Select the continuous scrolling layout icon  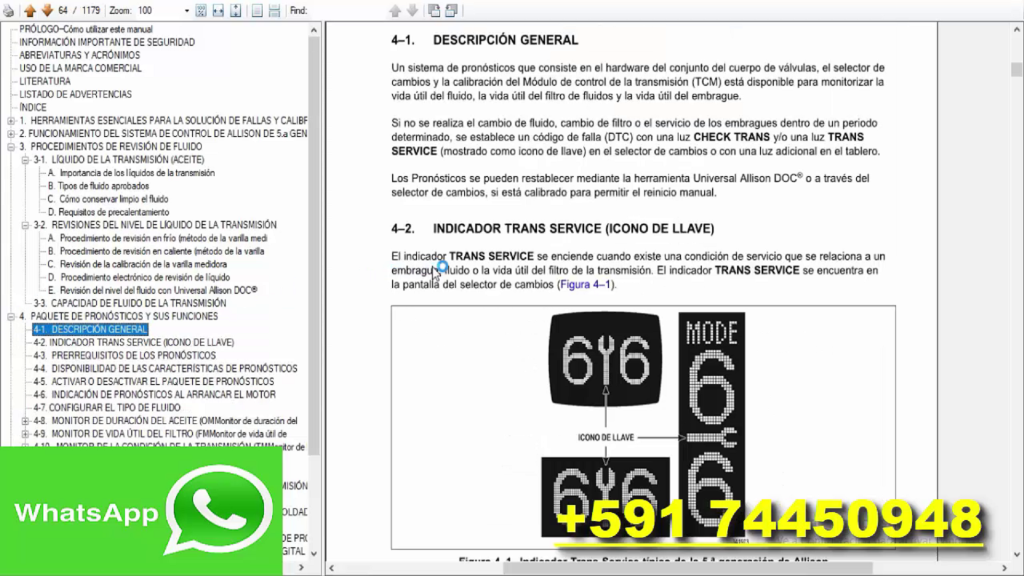point(276,9)
